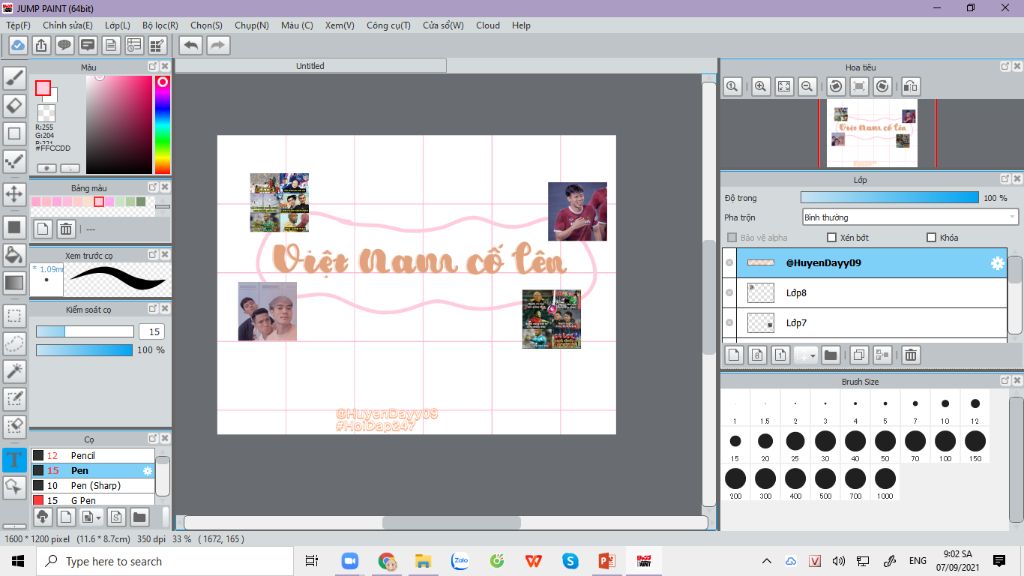The height and width of the screenshot is (576, 1024).
Task: Select the dot/line pen tool
Action: click(14, 161)
